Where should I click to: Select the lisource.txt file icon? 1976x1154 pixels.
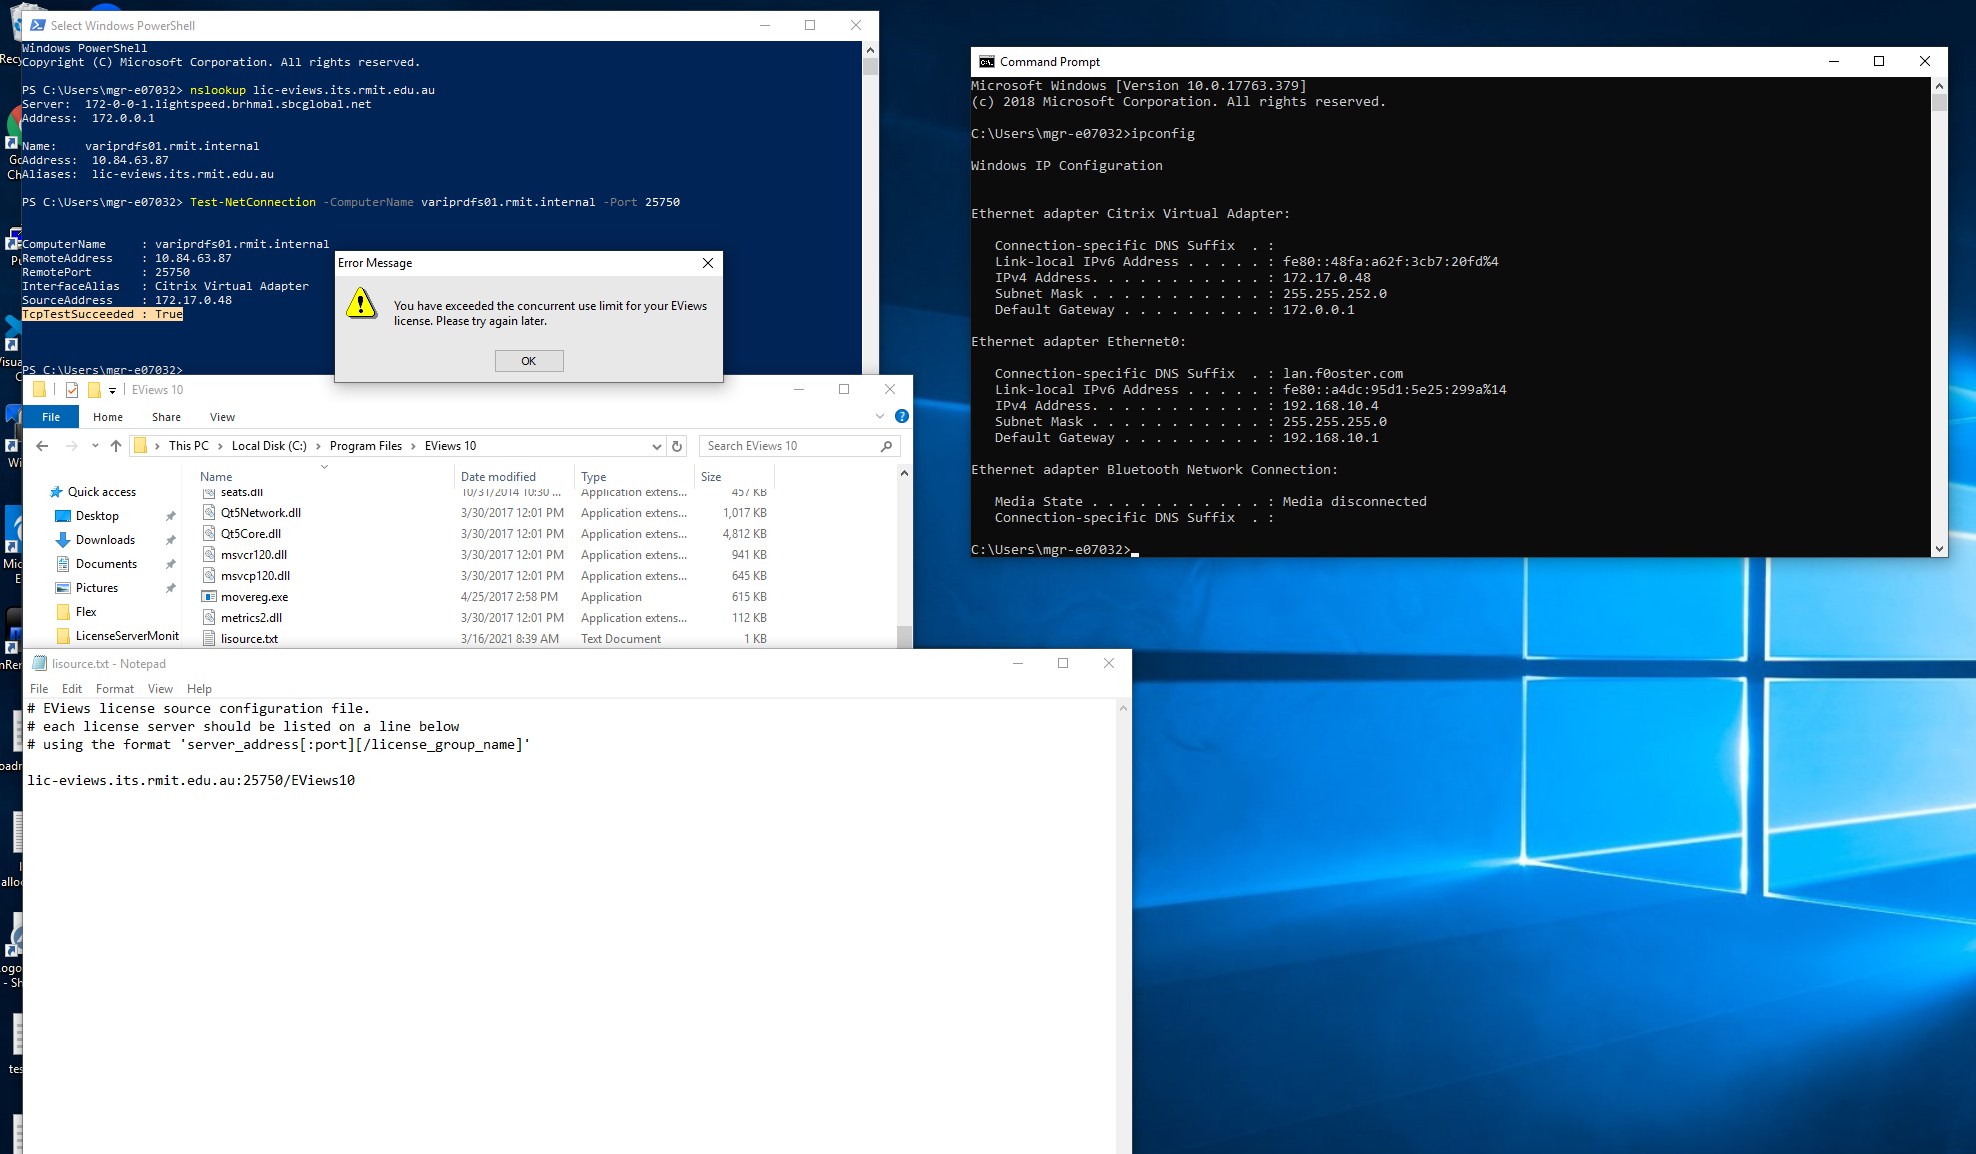pos(209,639)
